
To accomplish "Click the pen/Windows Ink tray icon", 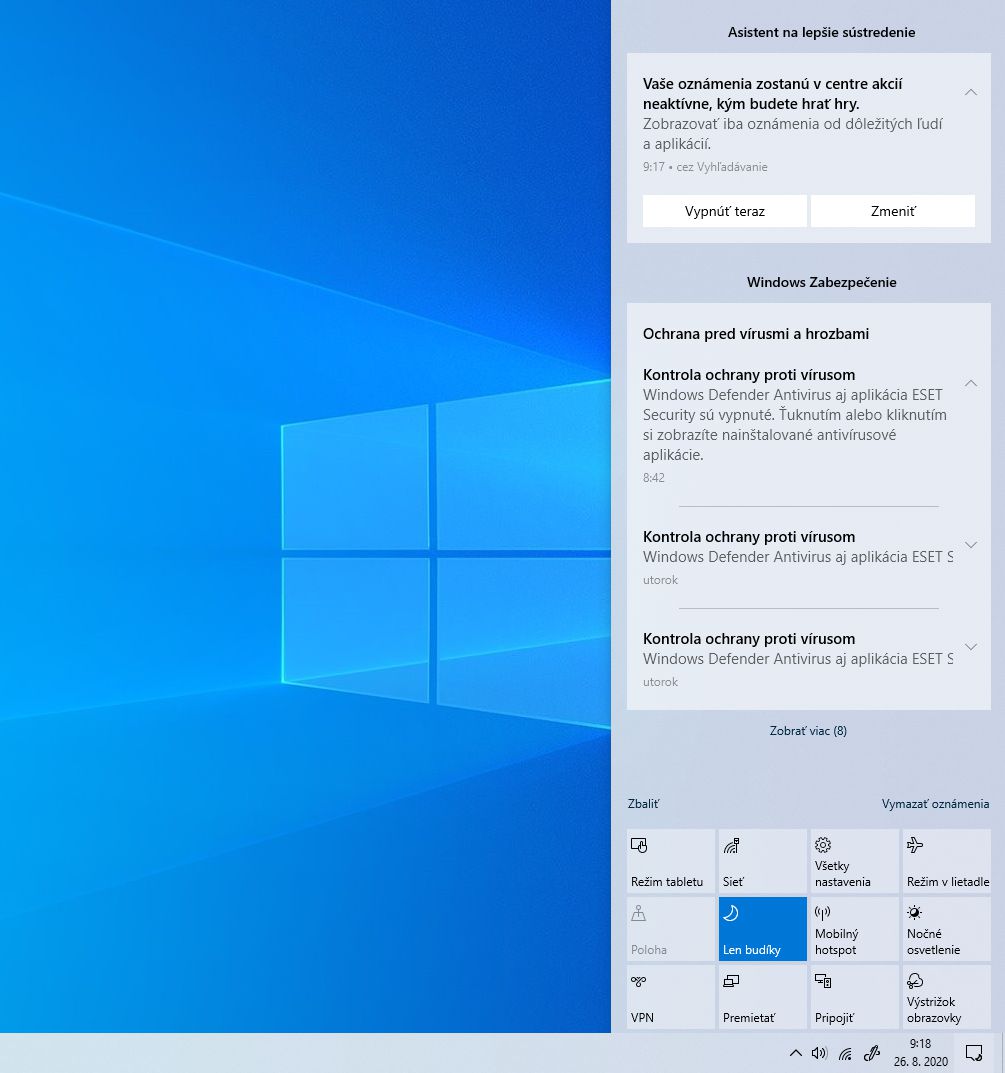I will click(x=872, y=1053).
